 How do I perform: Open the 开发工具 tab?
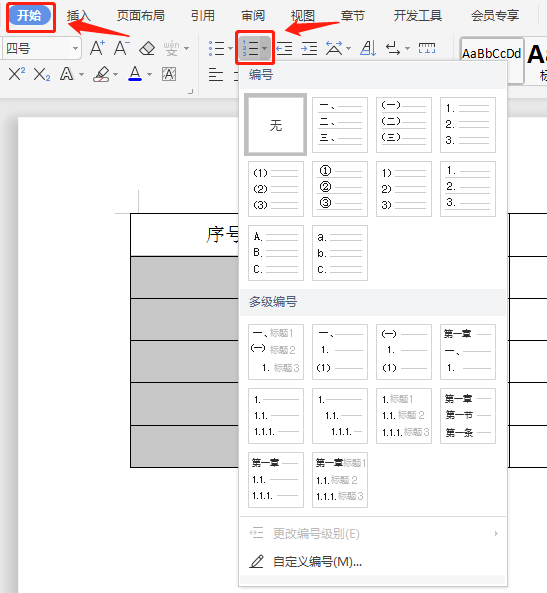tap(418, 16)
